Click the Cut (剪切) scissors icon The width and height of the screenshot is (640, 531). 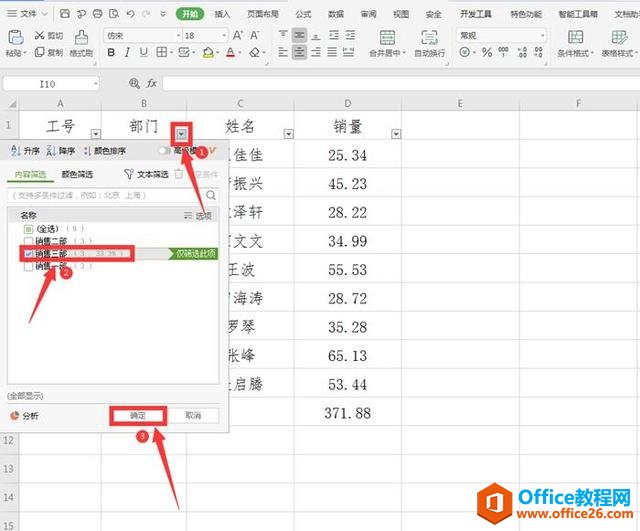[x=39, y=36]
